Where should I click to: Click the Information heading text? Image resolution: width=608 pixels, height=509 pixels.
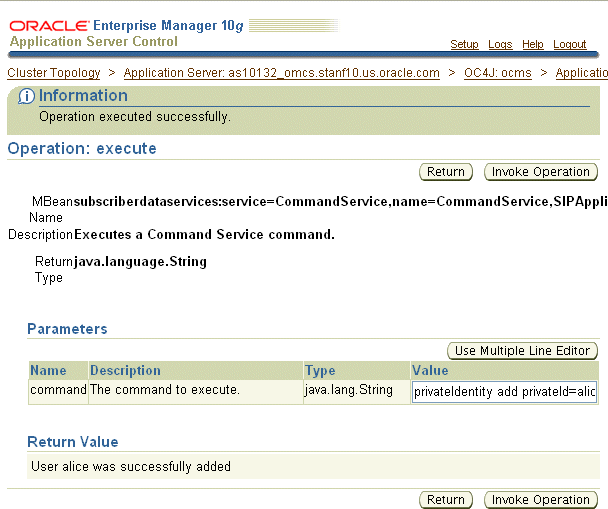(83, 96)
